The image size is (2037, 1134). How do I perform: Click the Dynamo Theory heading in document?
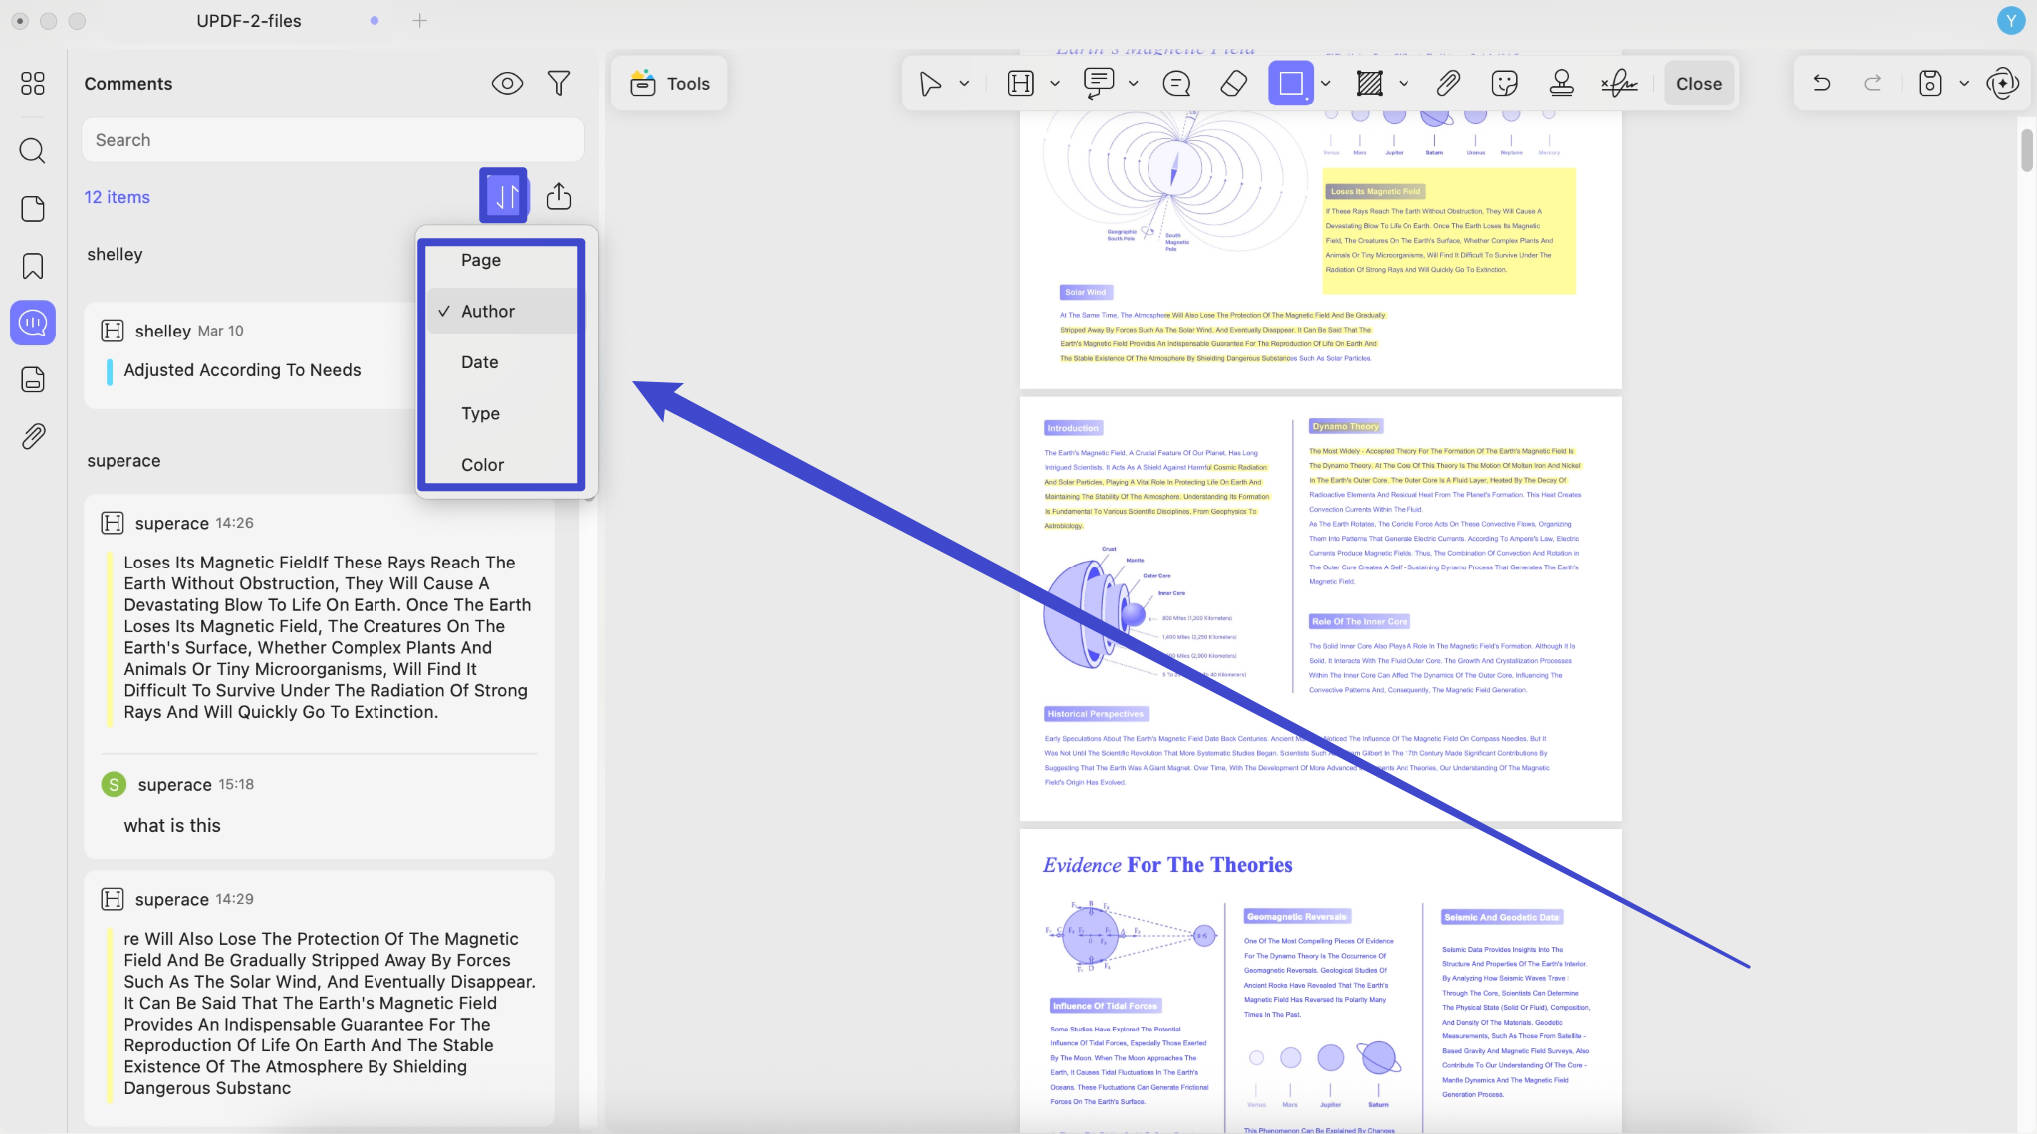pyautogui.click(x=1345, y=427)
